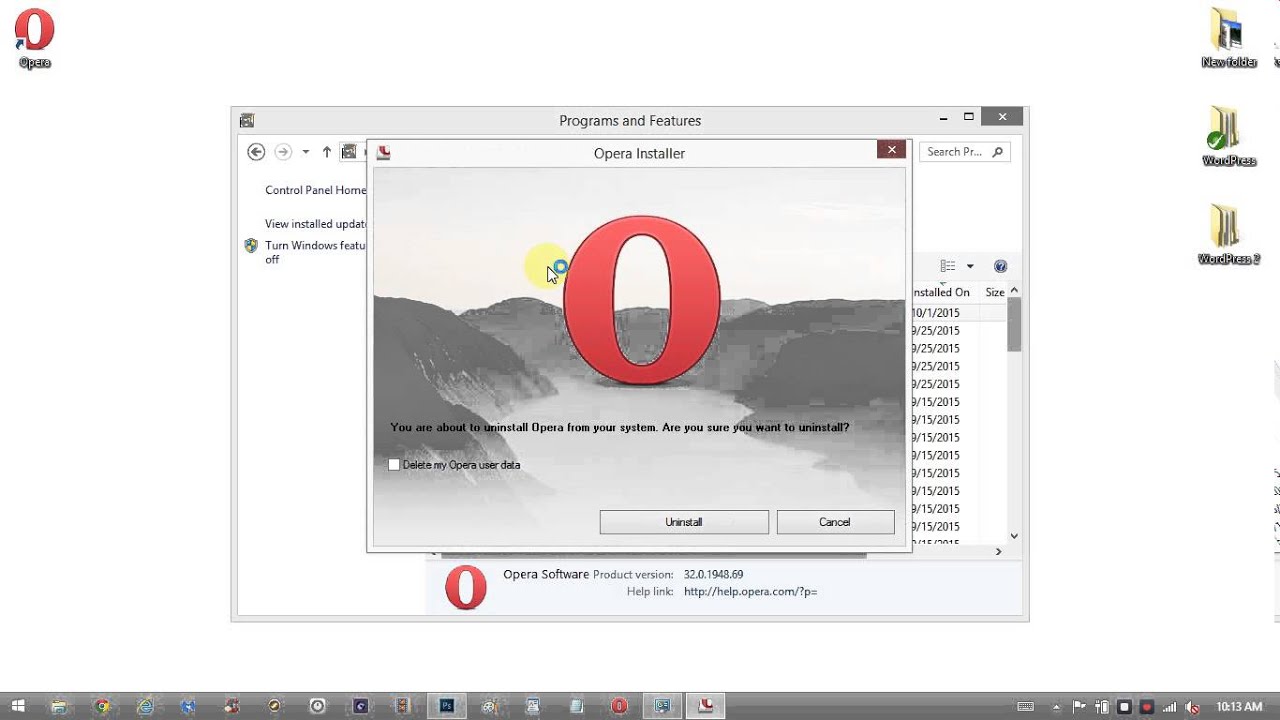Open Opera from the taskbar
The image size is (1280, 720).
coord(619,706)
